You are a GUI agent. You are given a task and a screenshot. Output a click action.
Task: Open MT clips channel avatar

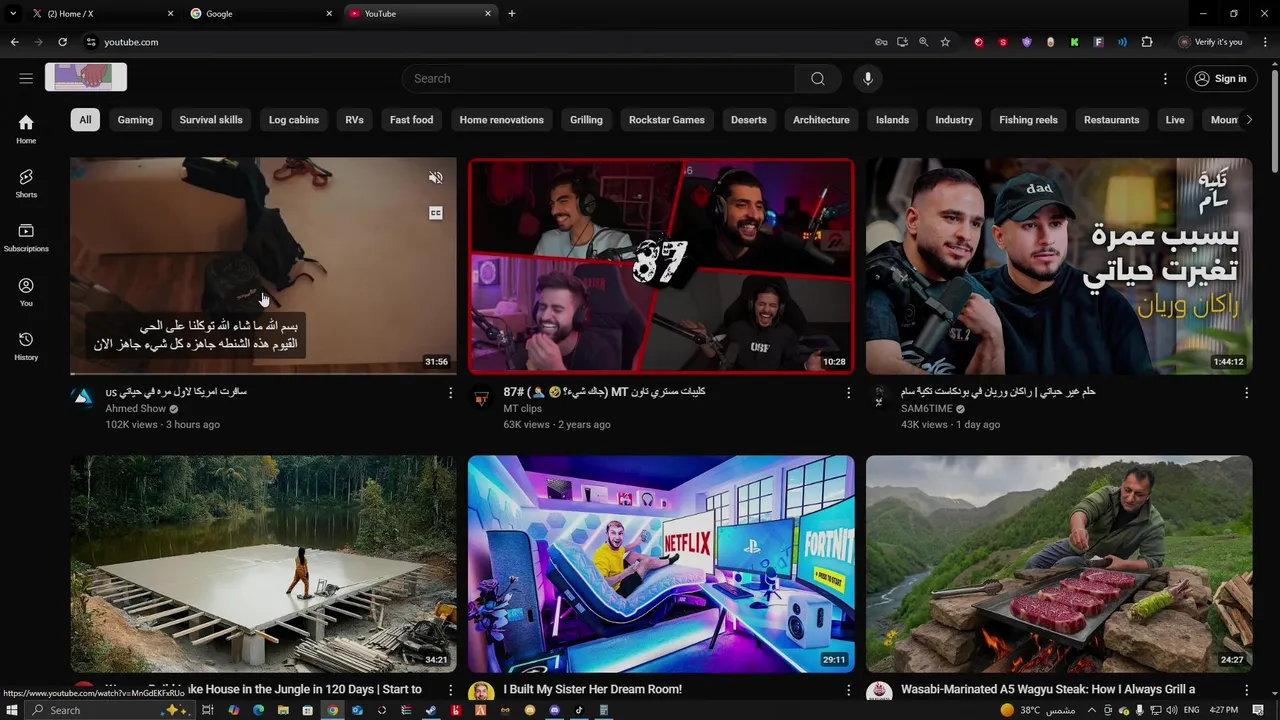(481, 397)
